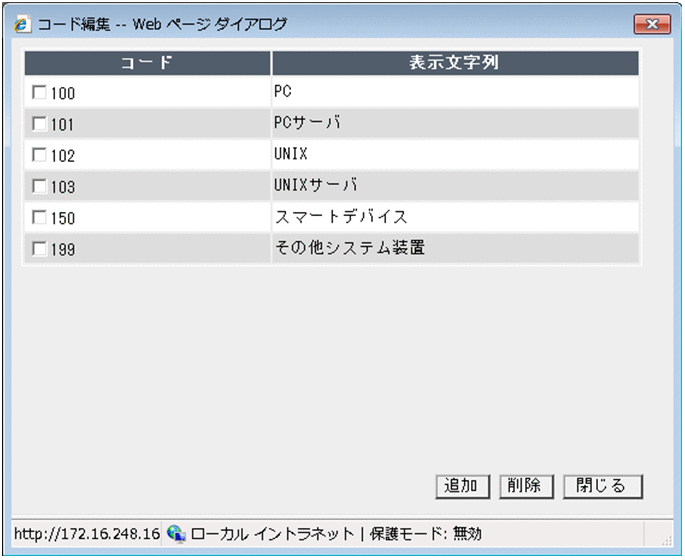
Task: Click the resize grip in status bar corner
Action: 667,541
